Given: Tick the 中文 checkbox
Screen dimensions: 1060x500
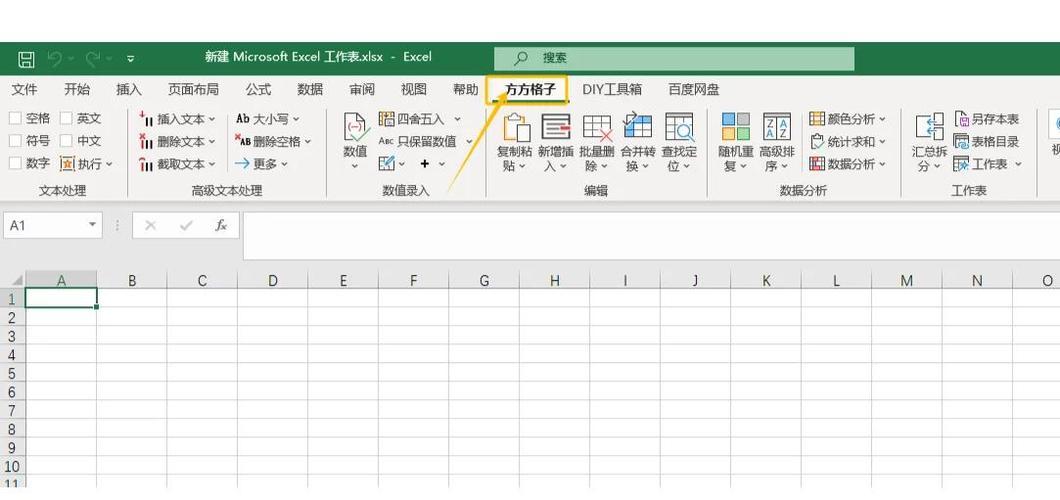Looking at the screenshot, I should pyautogui.click(x=66, y=141).
